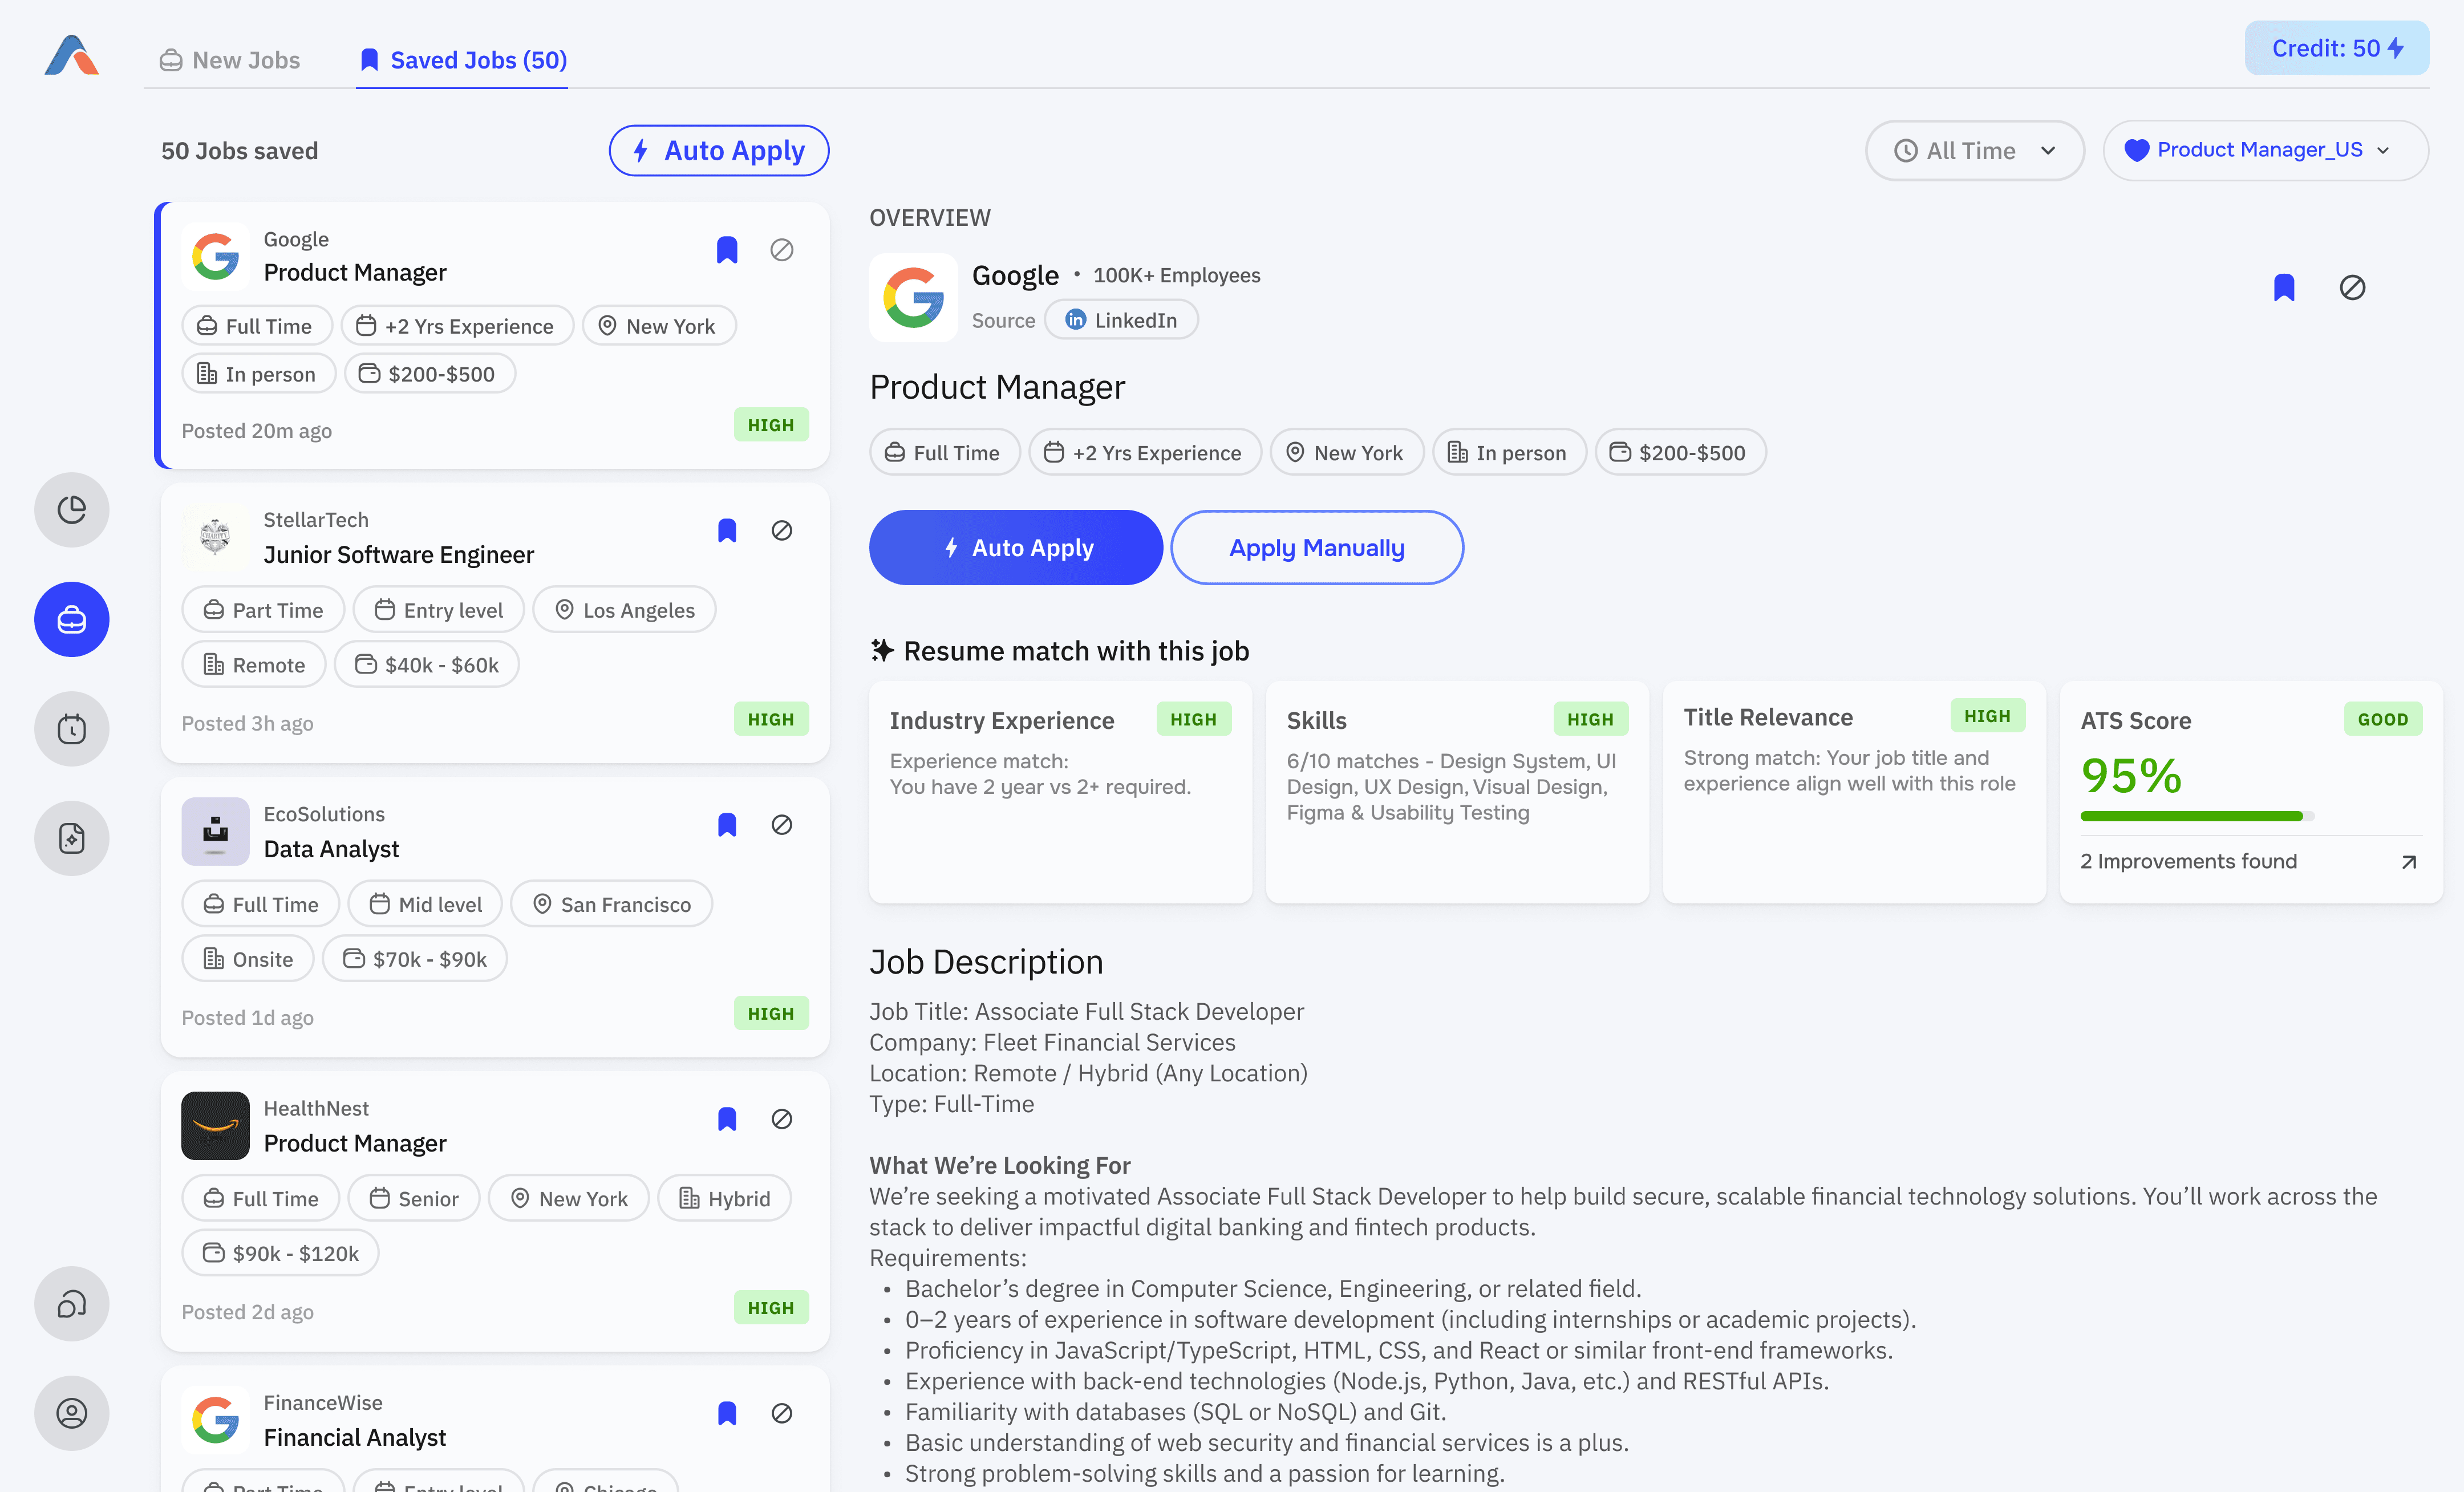The width and height of the screenshot is (2464, 1492).
Task: Click the app logo at top left
Action: [71, 55]
